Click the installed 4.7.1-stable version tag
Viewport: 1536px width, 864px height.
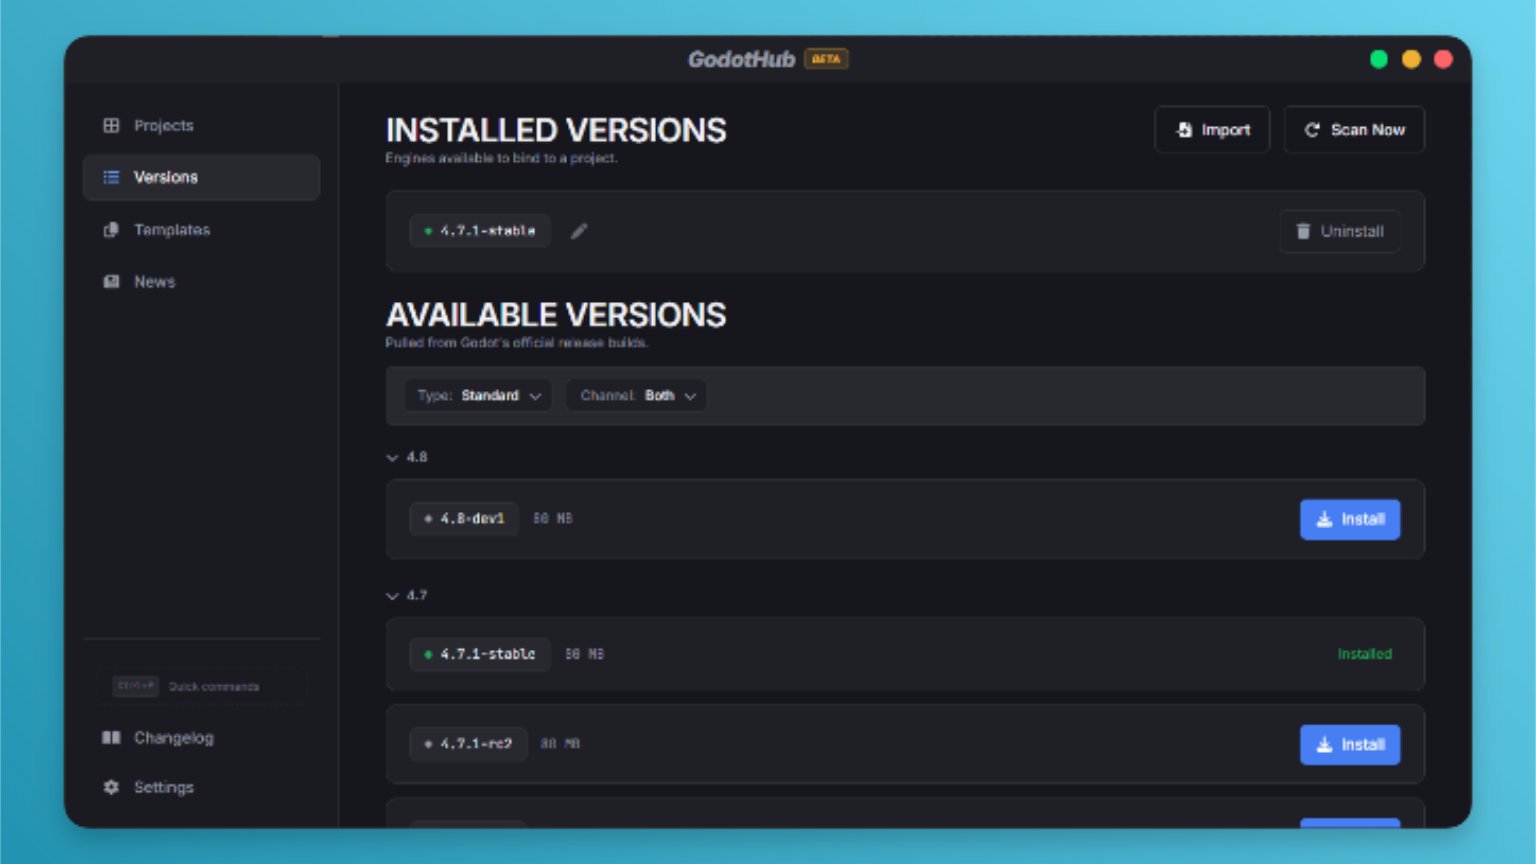[480, 231]
